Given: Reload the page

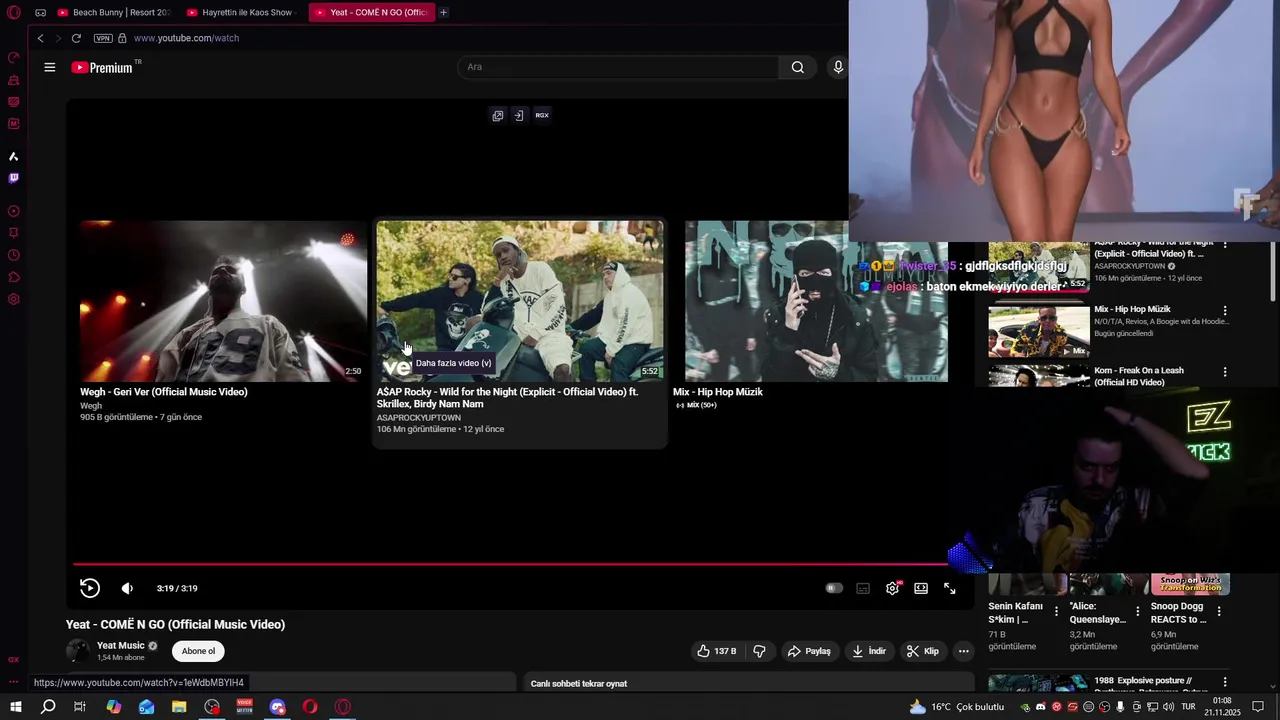Looking at the screenshot, I should pos(76,38).
